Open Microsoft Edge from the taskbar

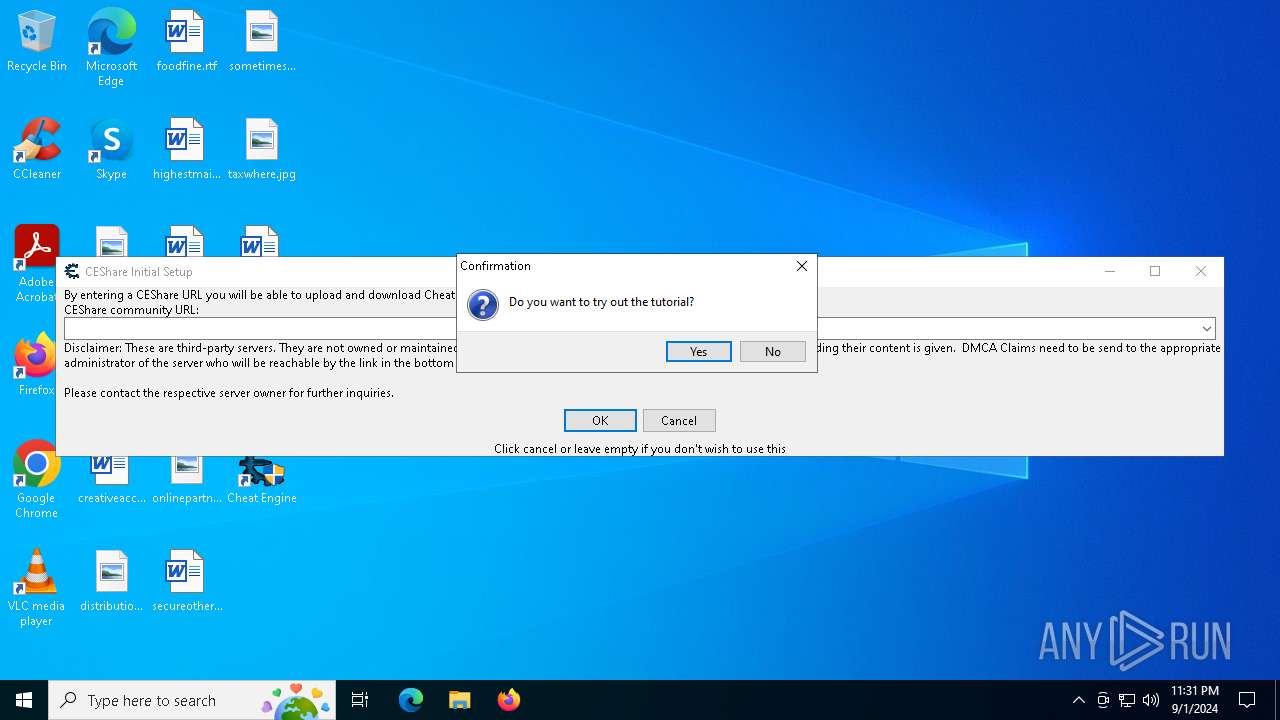tap(411, 700)
